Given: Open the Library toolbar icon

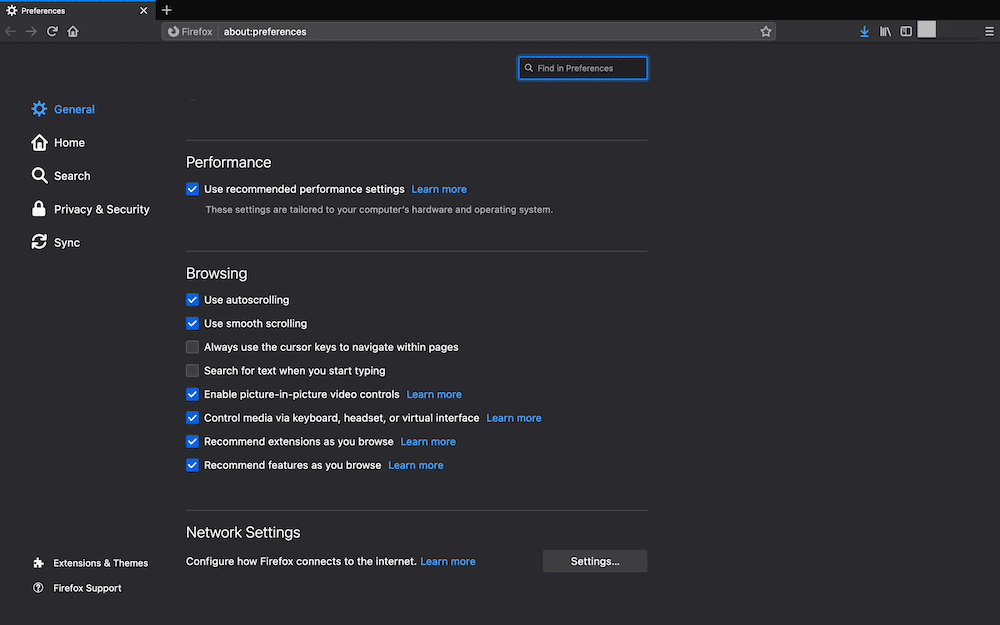Looking at the screenshot, I should [885, 31].
